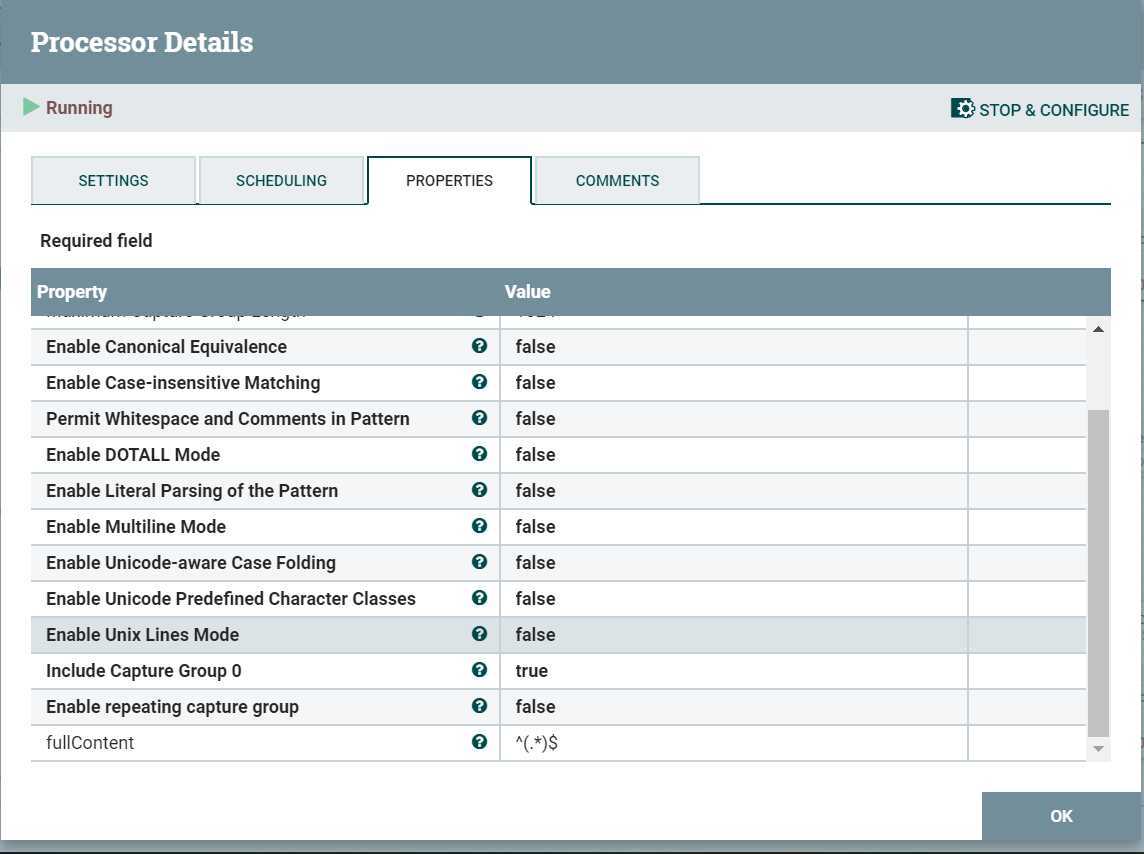Open the Scheduling tab

click(x=281, y=180)
